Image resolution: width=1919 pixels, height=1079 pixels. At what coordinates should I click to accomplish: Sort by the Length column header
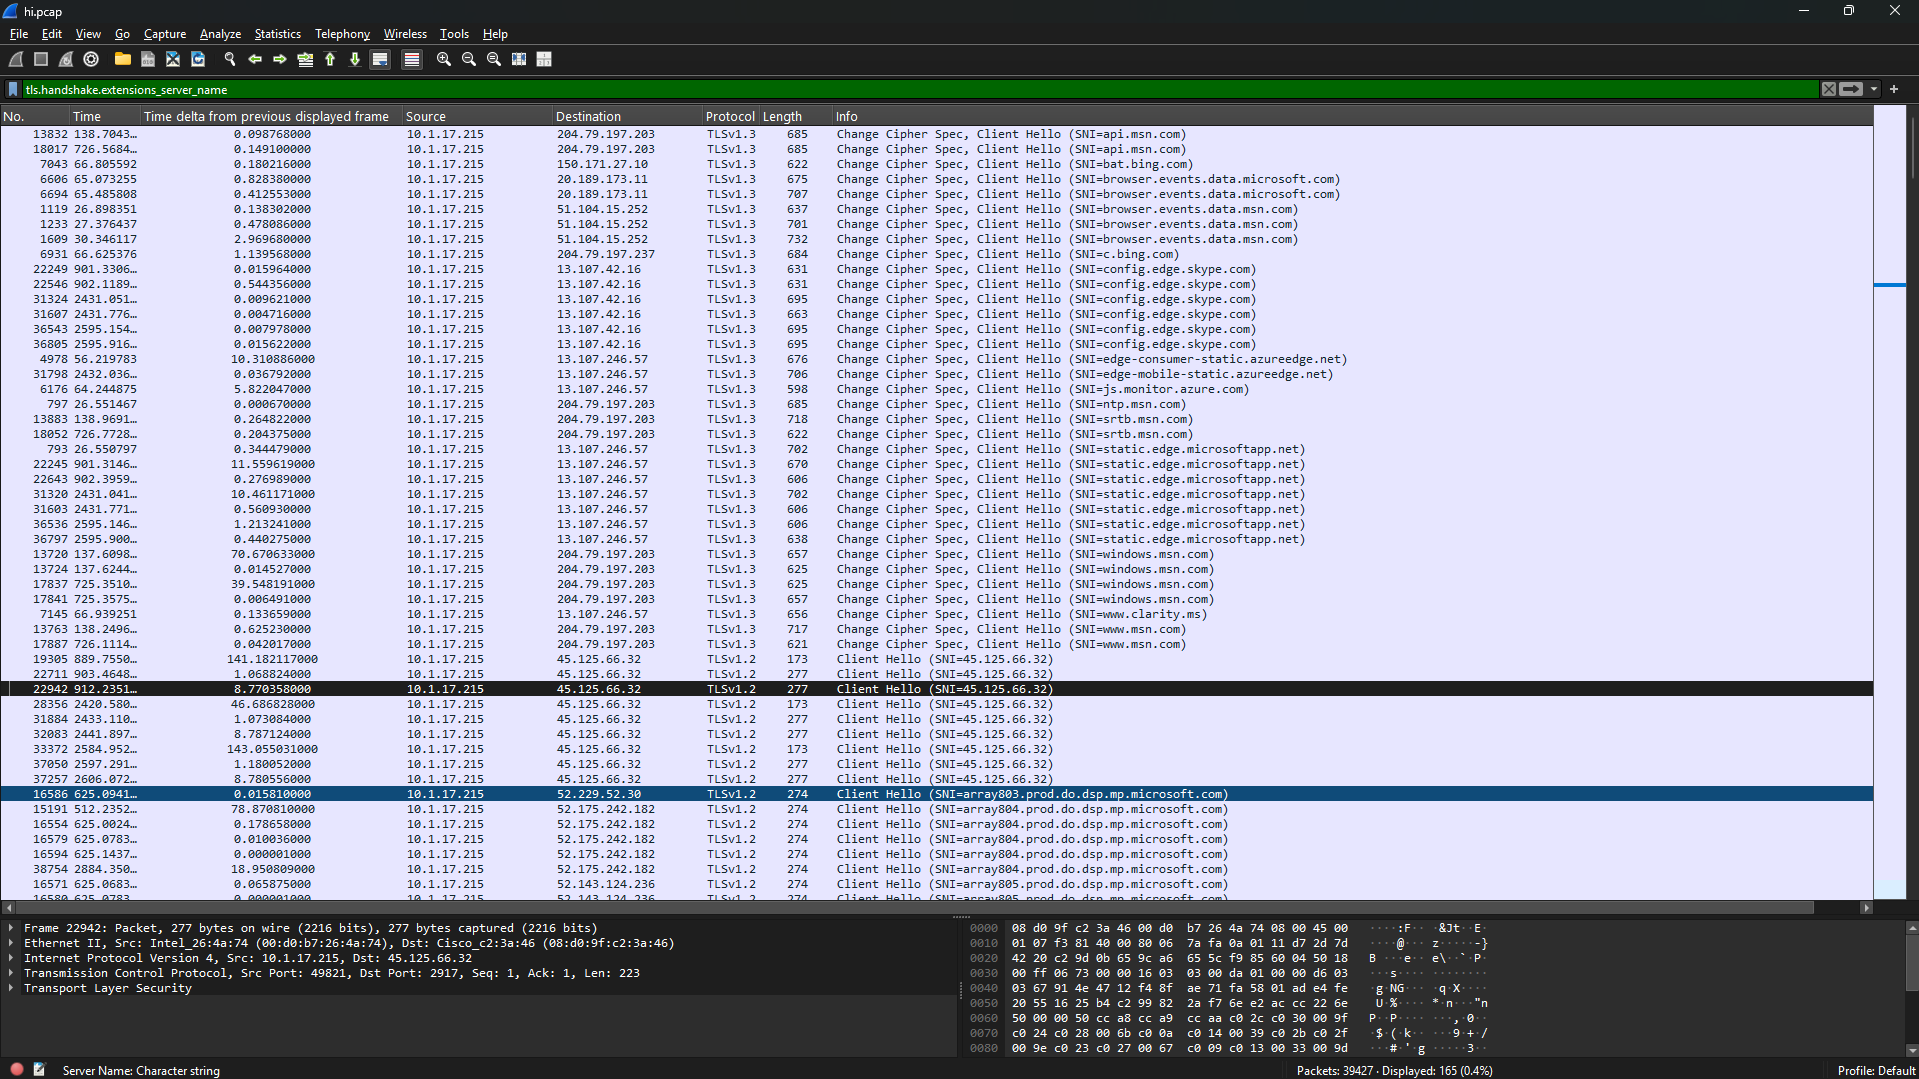pos(796,116)
